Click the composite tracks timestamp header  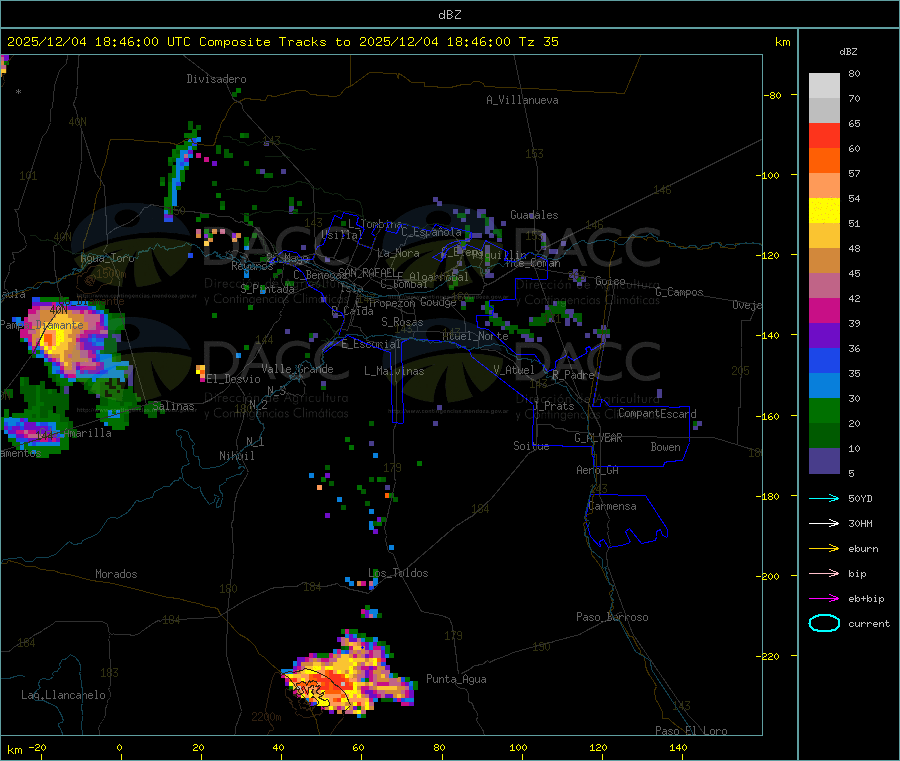282,42
